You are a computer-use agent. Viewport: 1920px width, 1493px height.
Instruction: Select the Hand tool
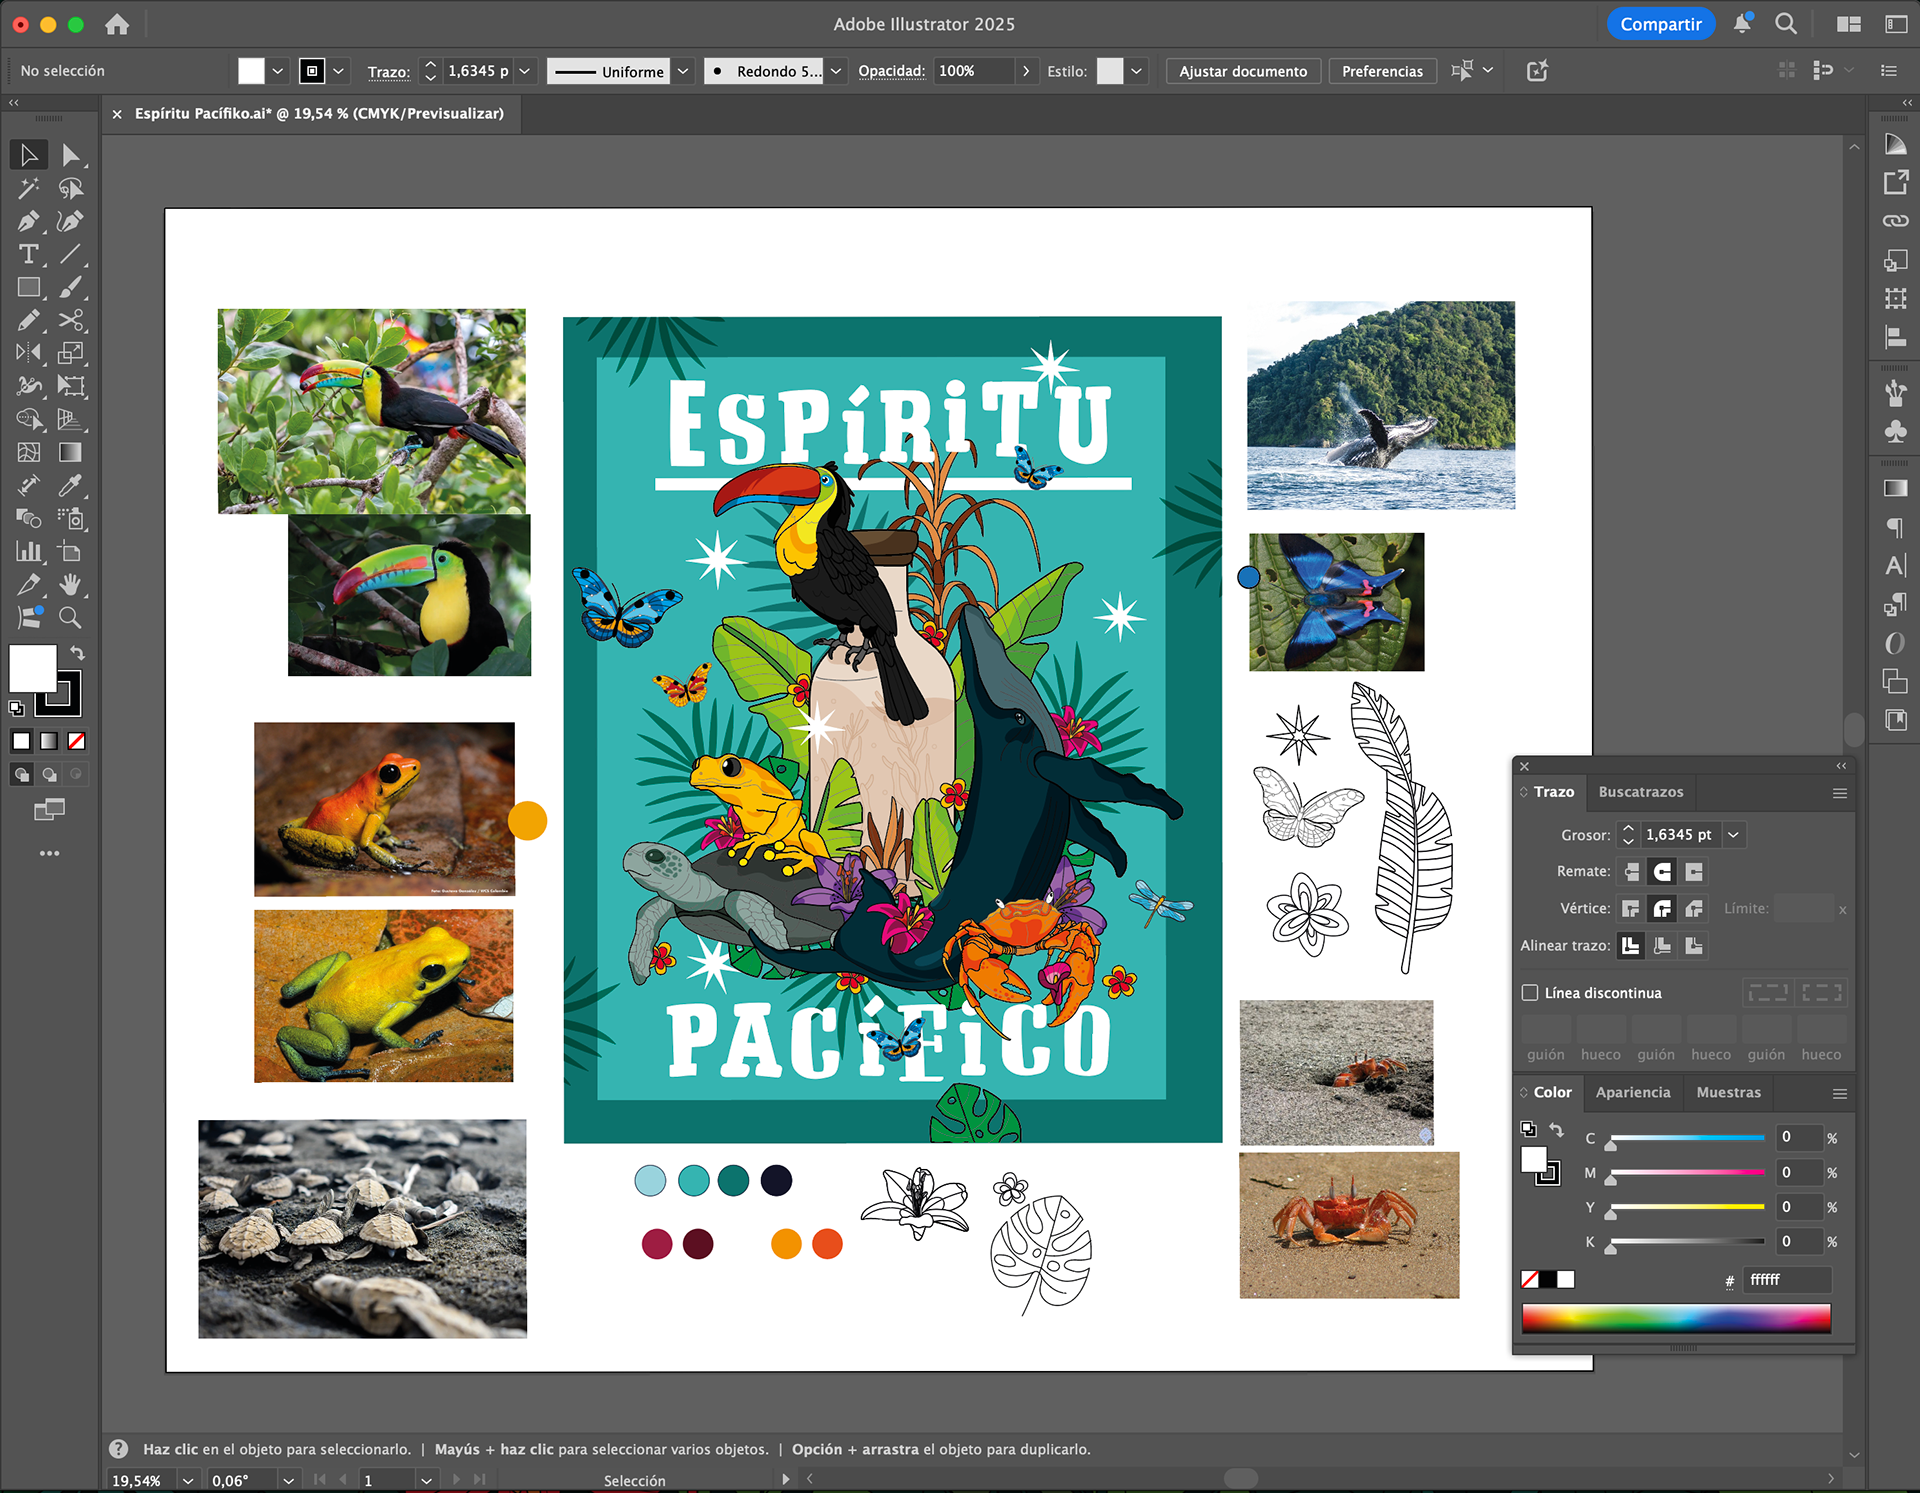click(x=70, y=584)
